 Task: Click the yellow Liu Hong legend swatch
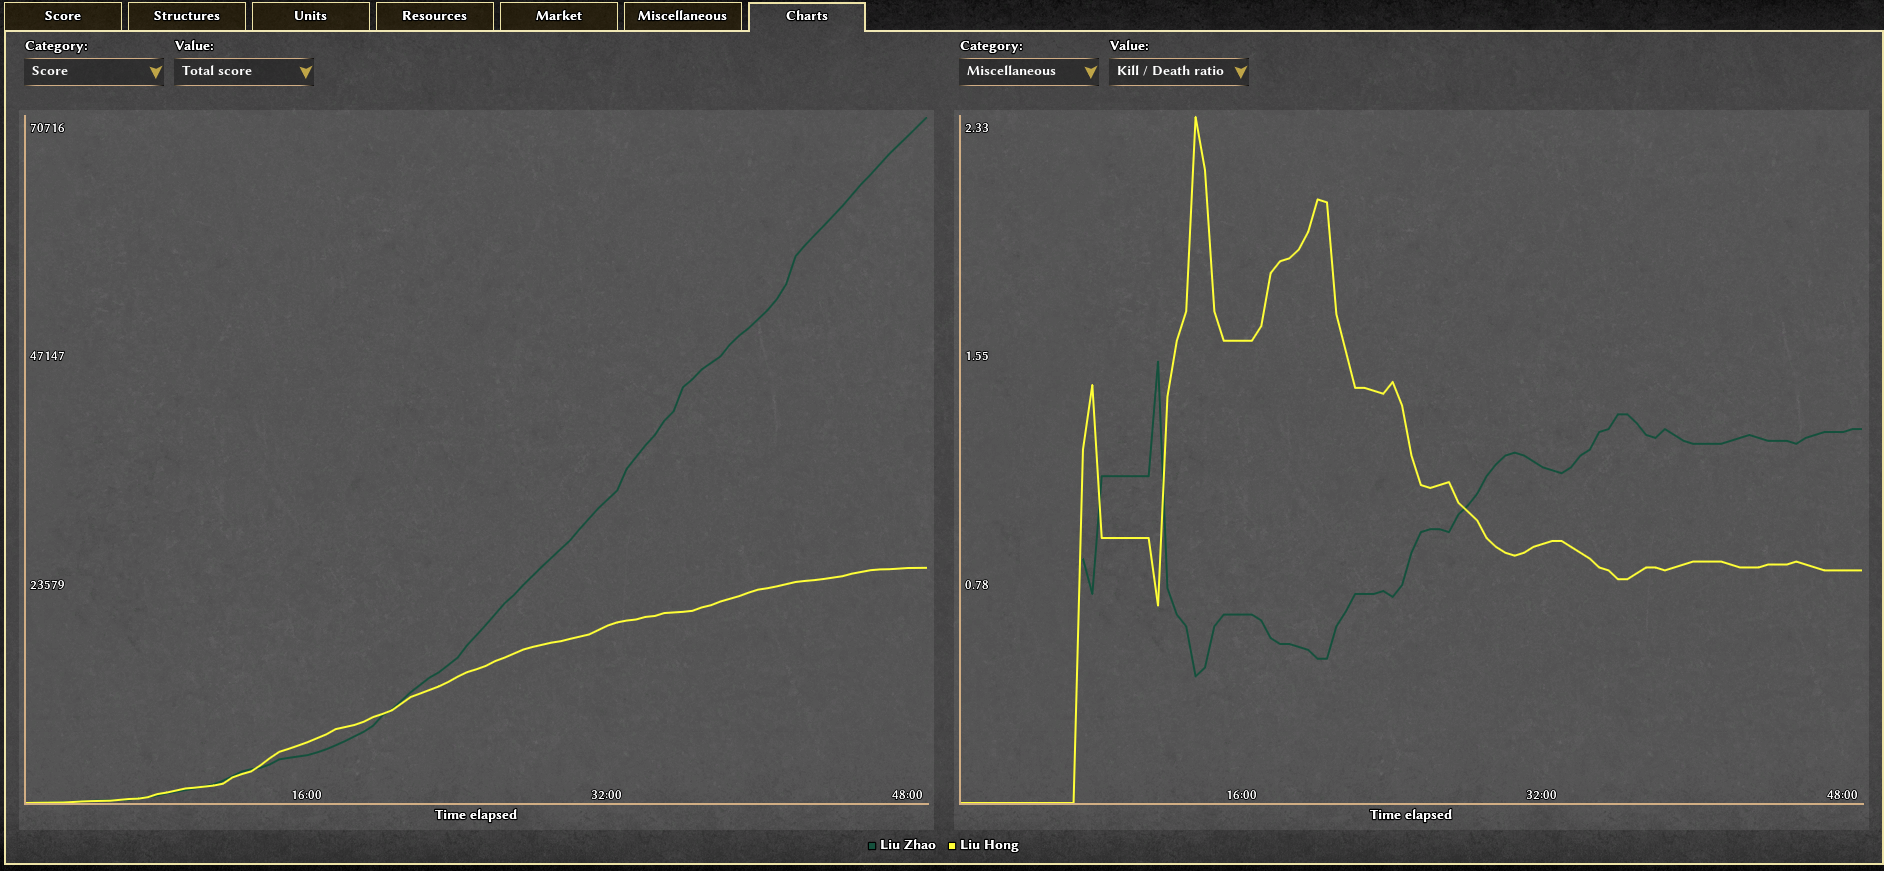[952, 846]
